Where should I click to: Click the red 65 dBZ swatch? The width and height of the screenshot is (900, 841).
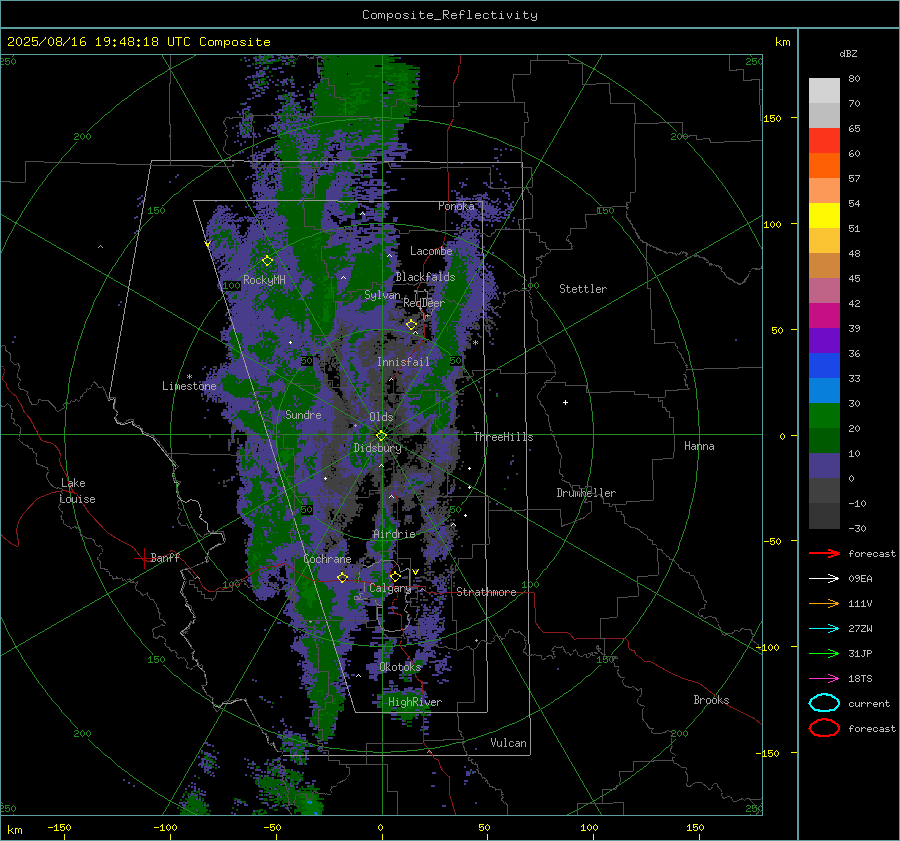tap(824, 140)
